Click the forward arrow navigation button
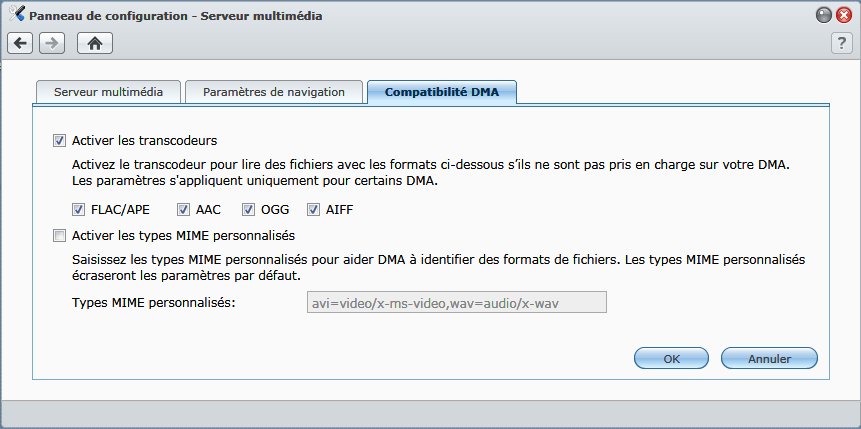The height and width of the screenshot is (429, 861). pyautogui.click(x=52, y=43)
